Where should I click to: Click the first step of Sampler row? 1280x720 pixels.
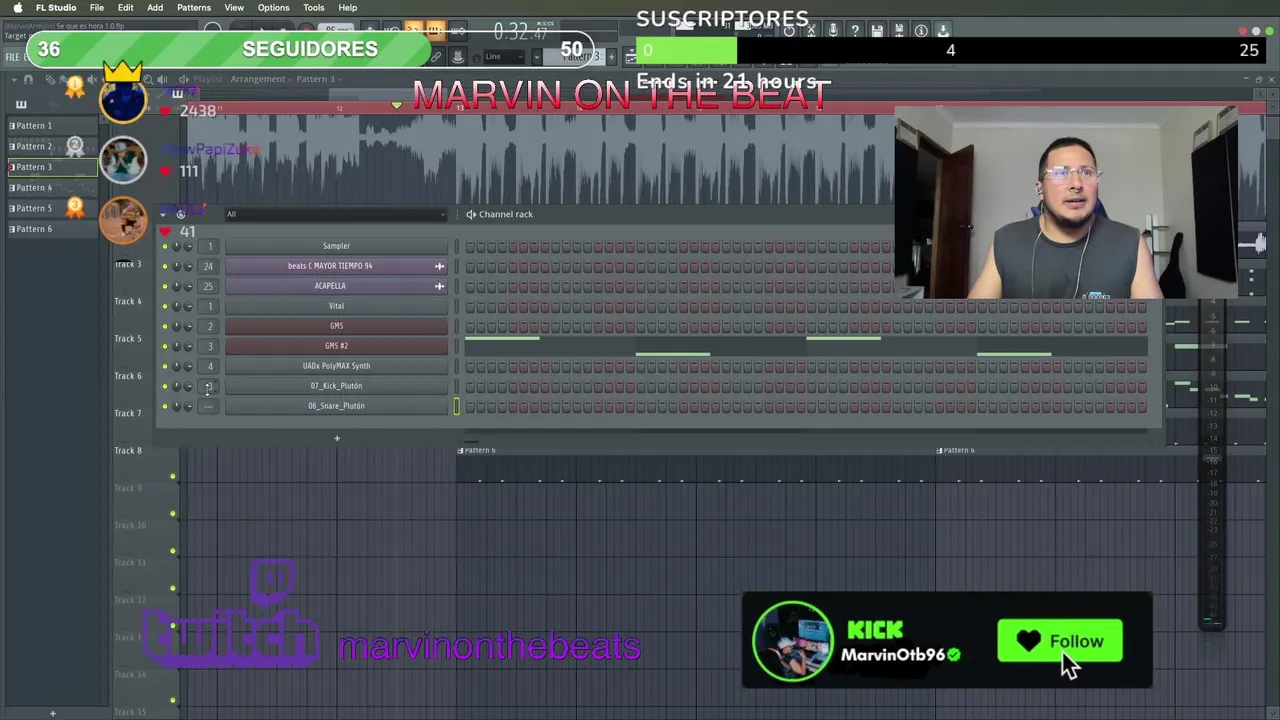point(469,246)
